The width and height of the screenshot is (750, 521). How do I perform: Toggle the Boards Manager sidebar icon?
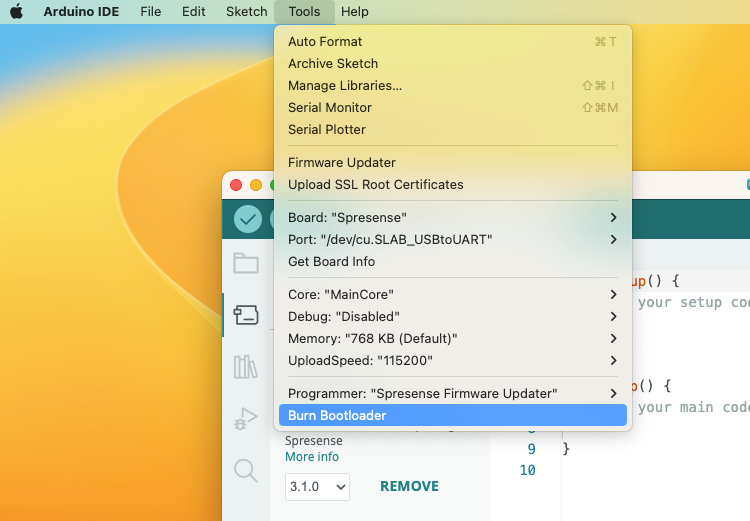tap(246, 315)
